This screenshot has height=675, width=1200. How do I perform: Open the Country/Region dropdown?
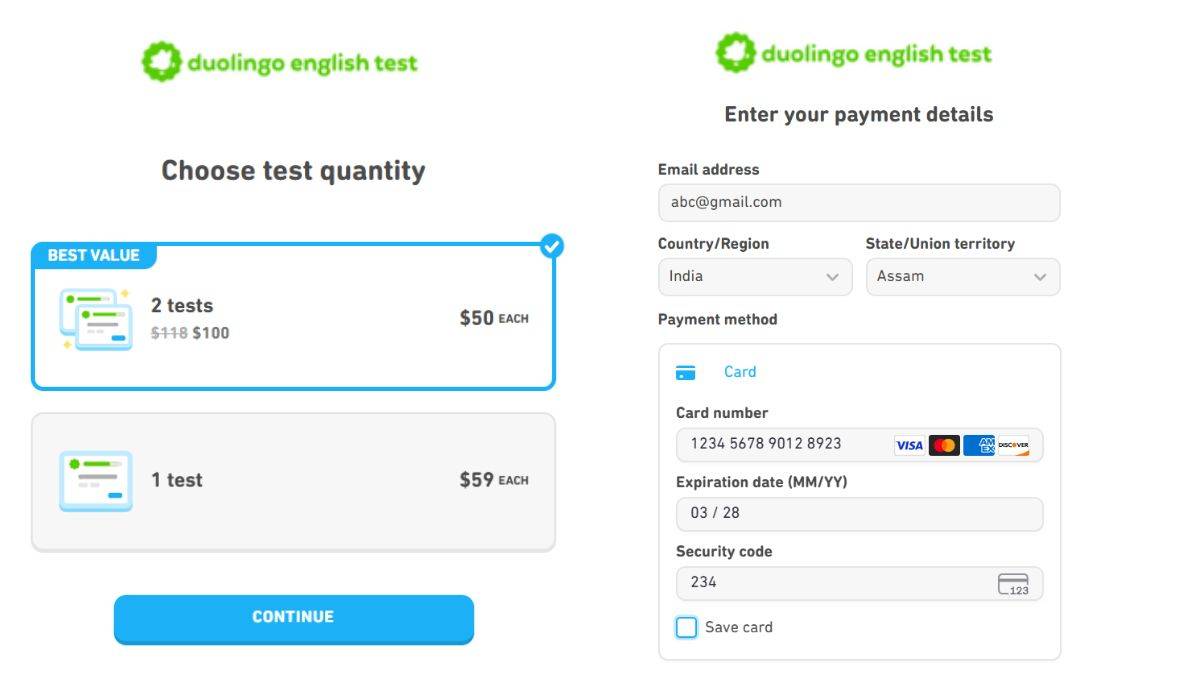click(x=755, y=277)
